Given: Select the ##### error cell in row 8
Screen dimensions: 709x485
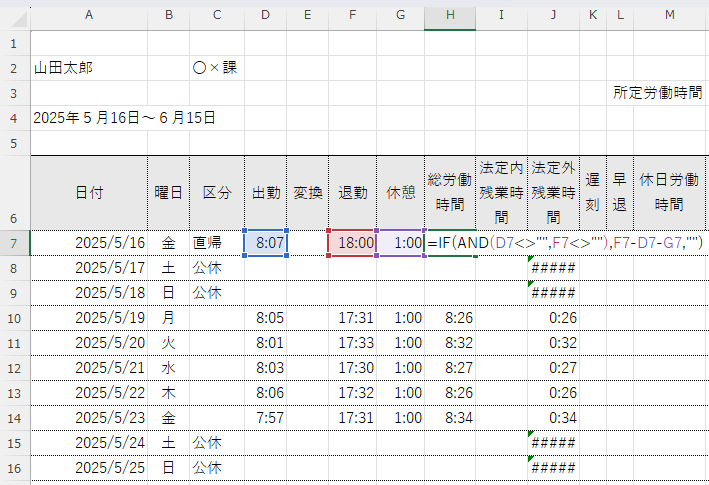Looking at the screenshot, I should 553,268.
